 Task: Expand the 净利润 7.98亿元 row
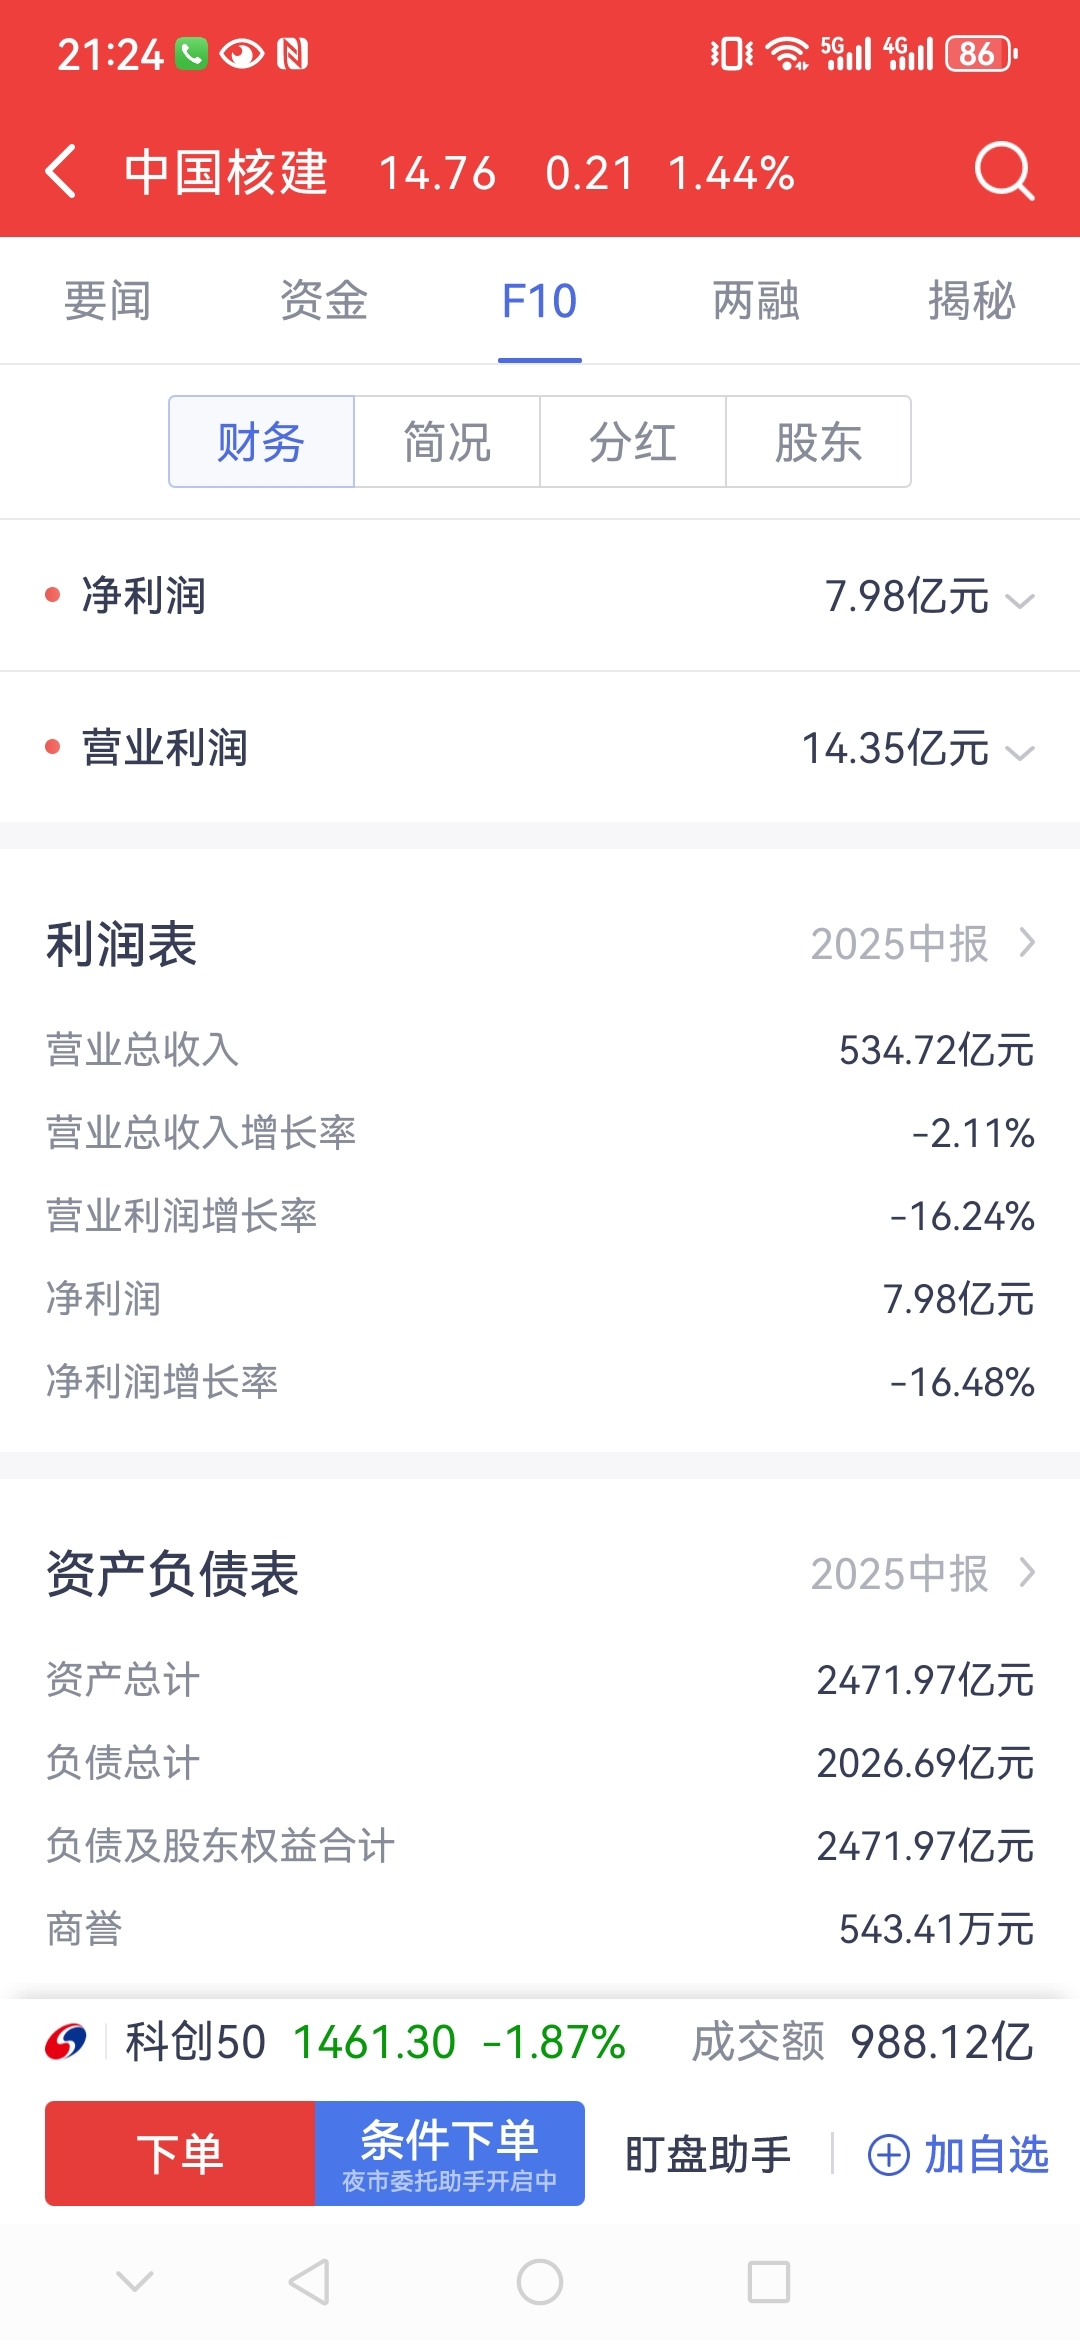point(1019,600)
